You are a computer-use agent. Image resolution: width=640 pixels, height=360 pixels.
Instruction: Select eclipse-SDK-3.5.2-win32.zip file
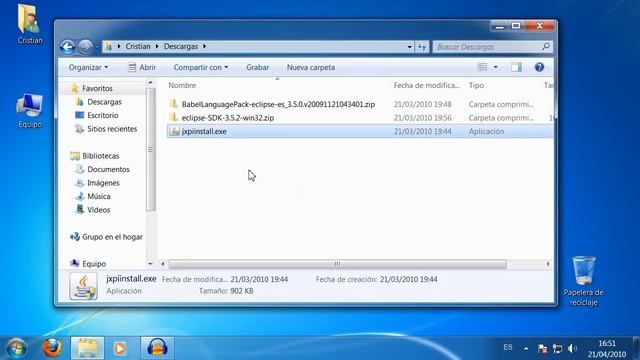click(228, 118)
